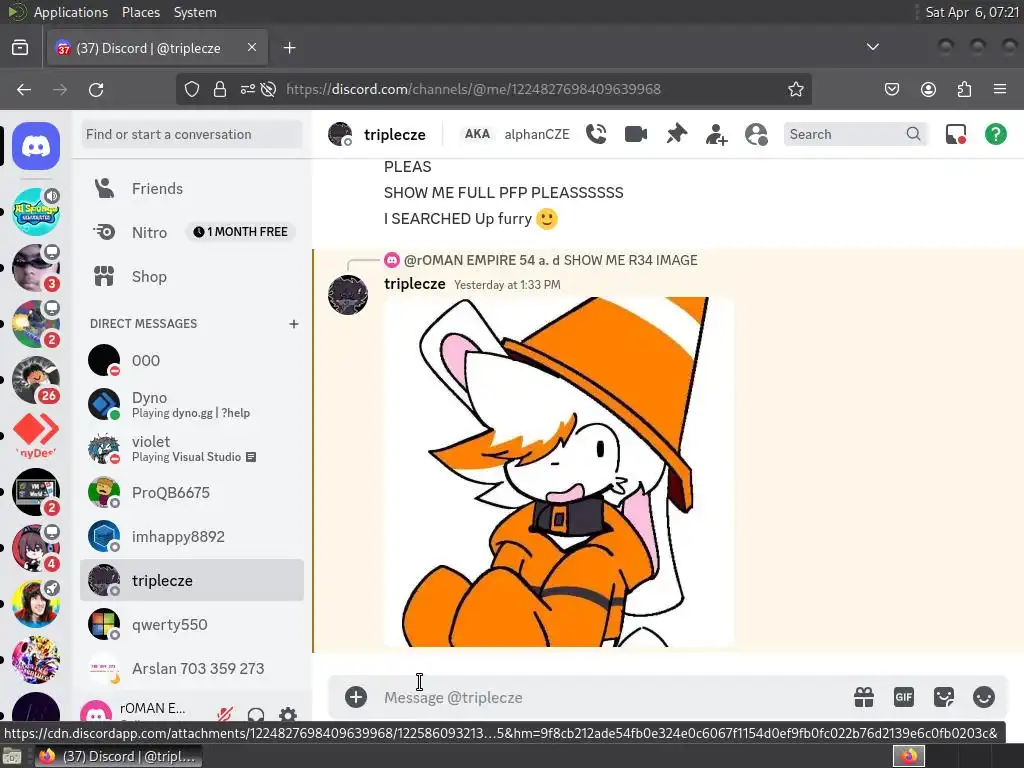Open the sticker picker

click(944, 697)
